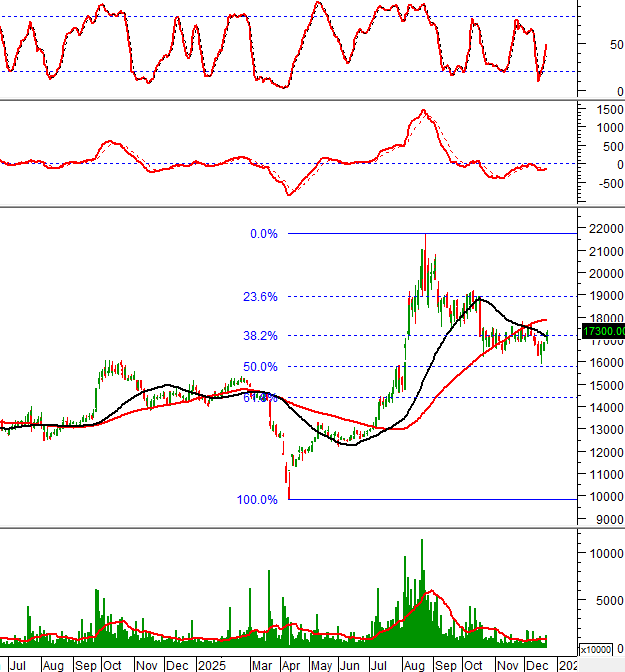
Task: Select the 9000 price axis label
Action: point(606,520)
